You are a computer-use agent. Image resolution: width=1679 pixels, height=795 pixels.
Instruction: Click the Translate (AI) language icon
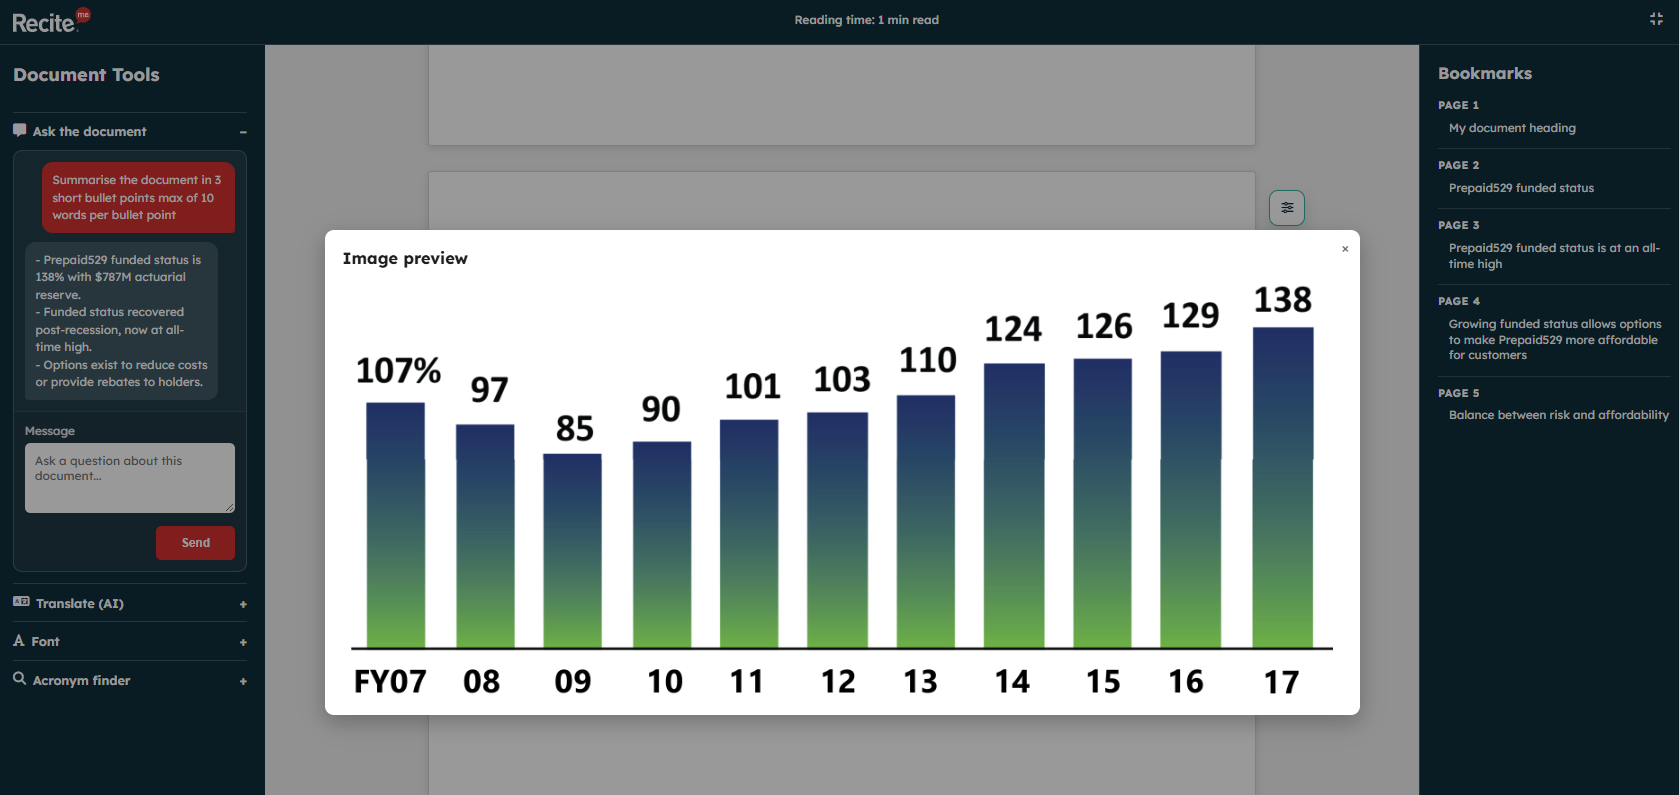click(21, 603)
